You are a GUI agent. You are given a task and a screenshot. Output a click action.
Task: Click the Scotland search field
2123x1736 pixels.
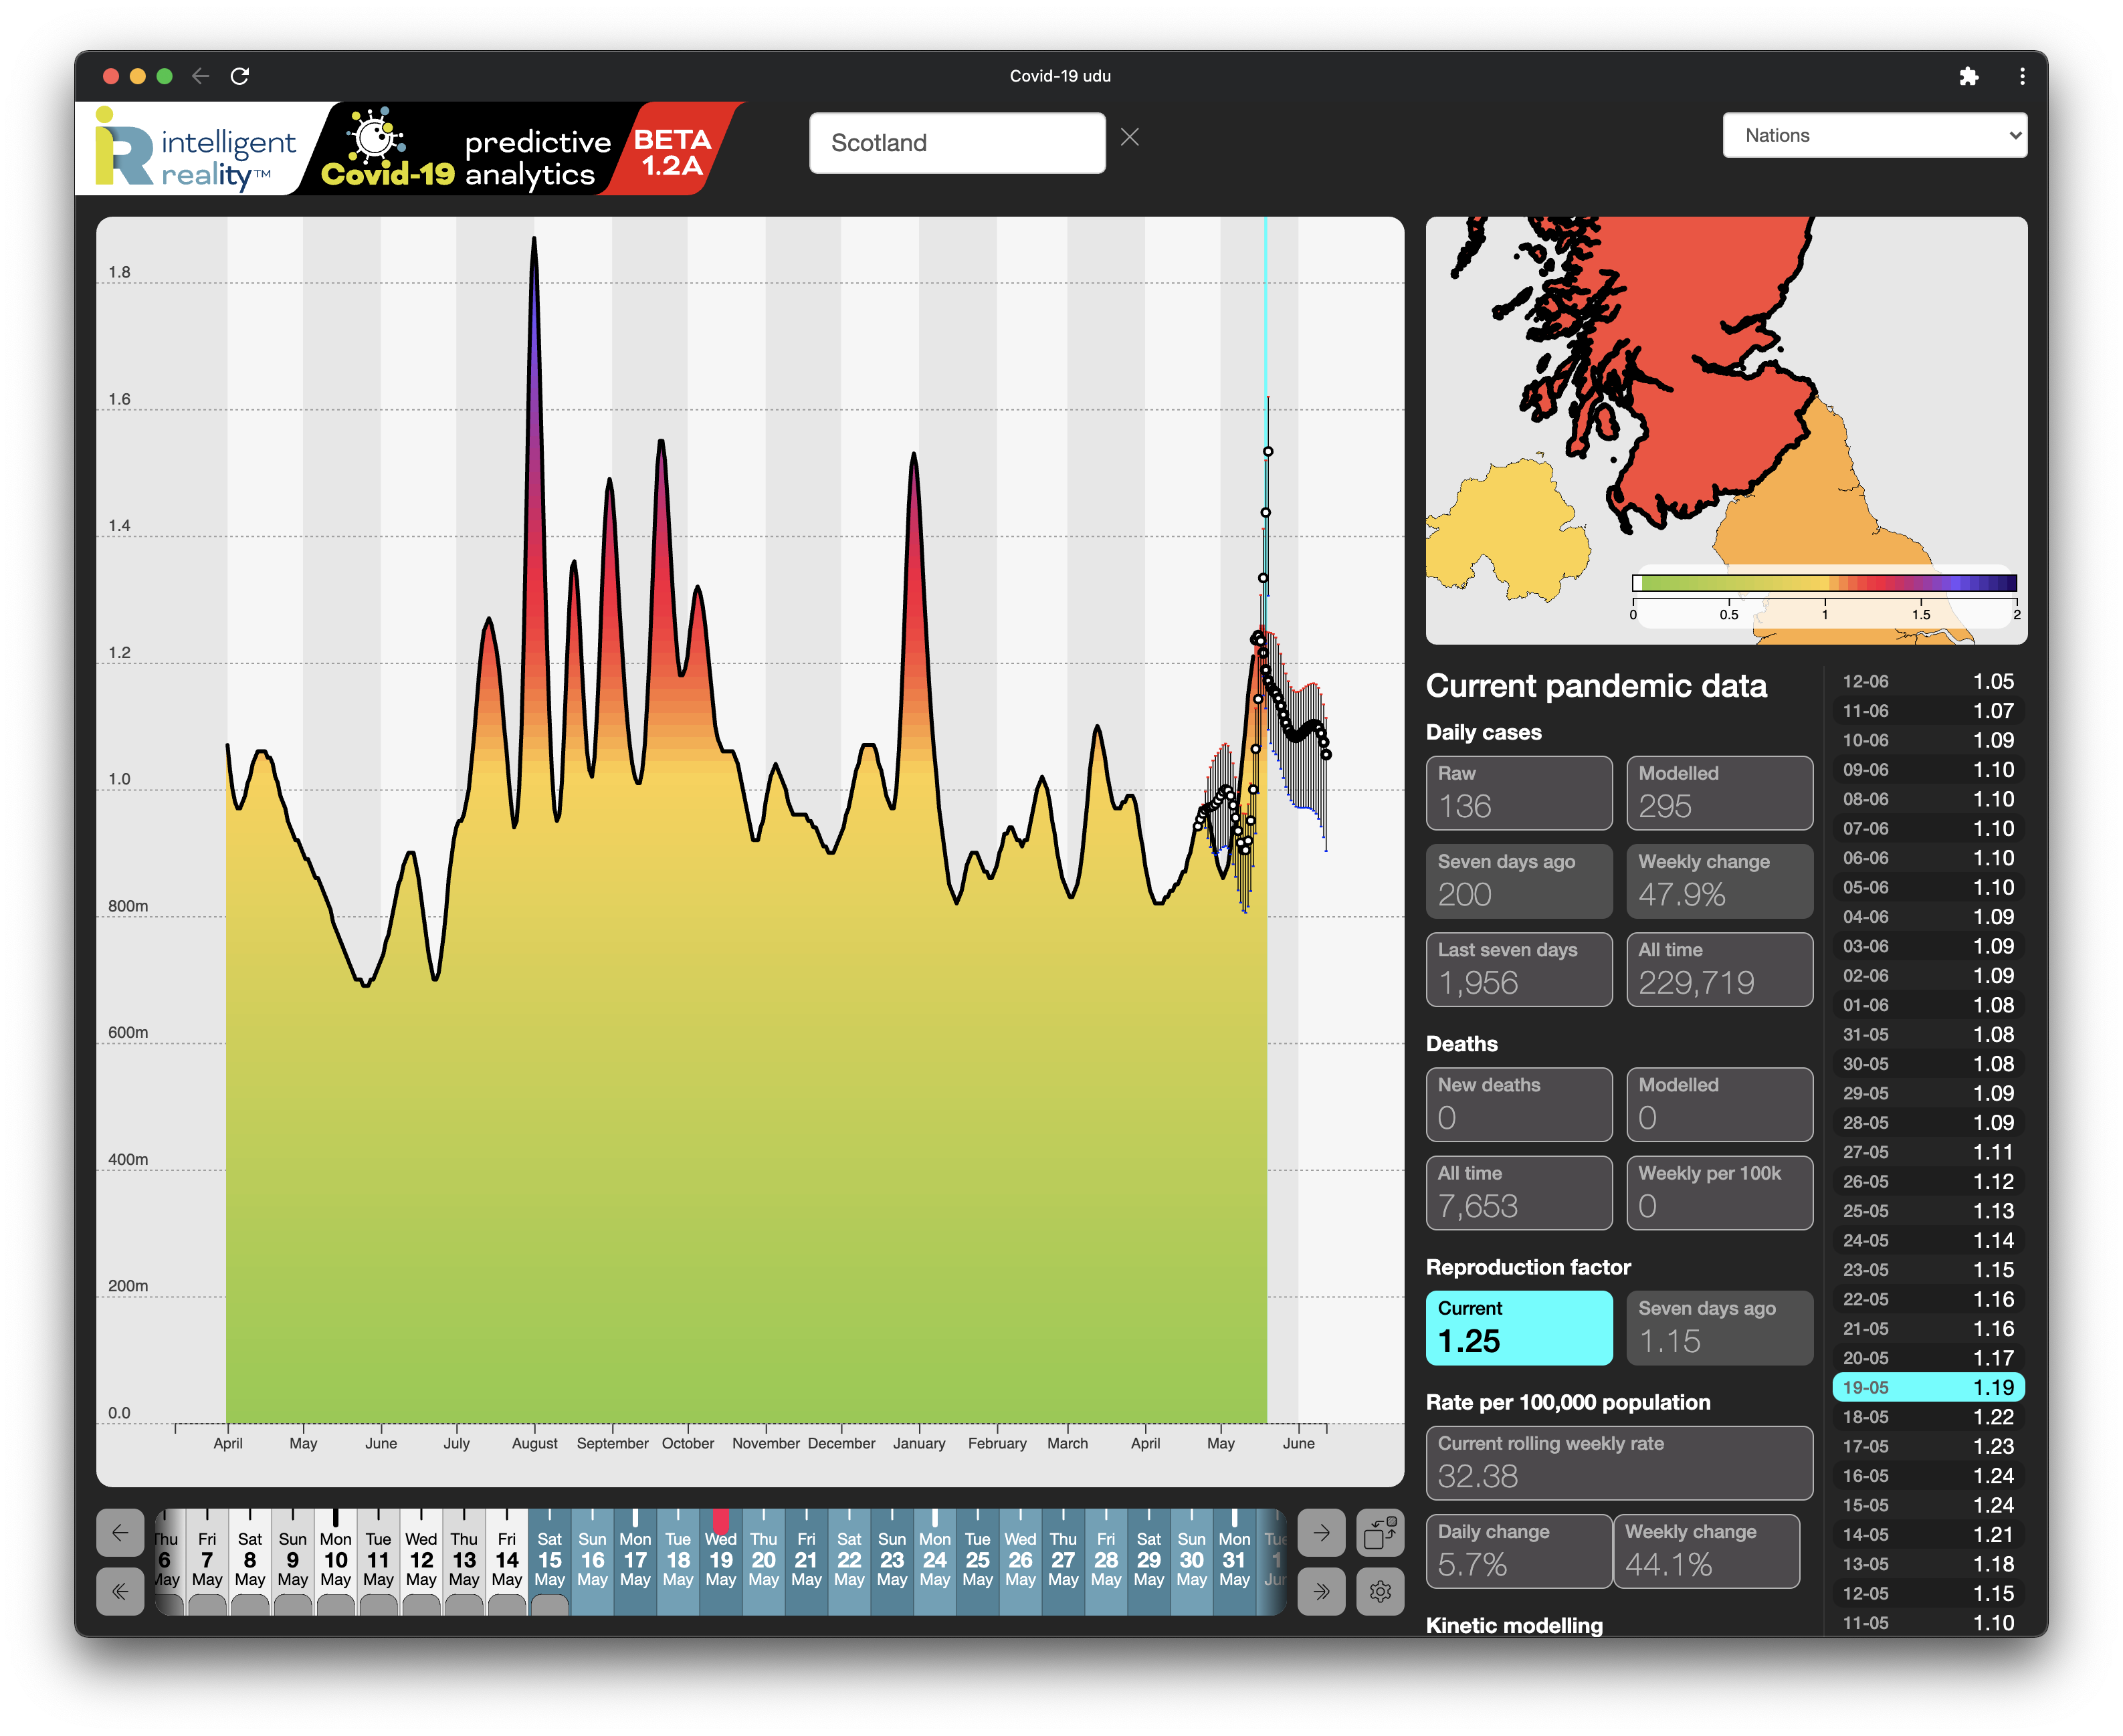[957, 143]
